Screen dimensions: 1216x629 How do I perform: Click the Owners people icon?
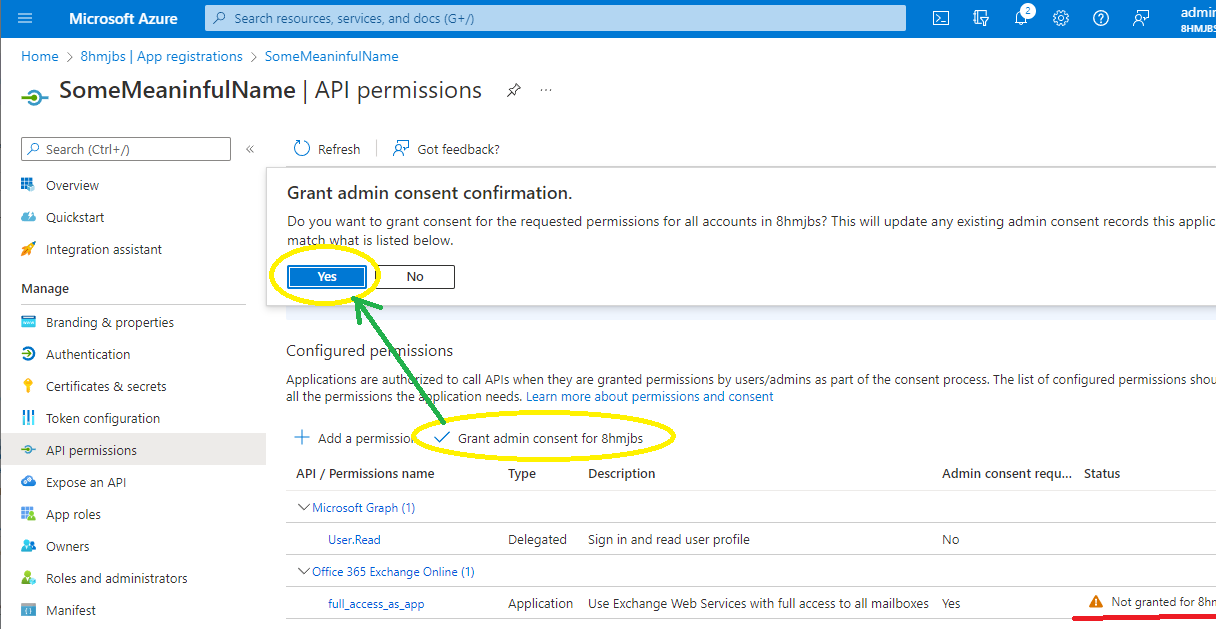coord(28,546)
